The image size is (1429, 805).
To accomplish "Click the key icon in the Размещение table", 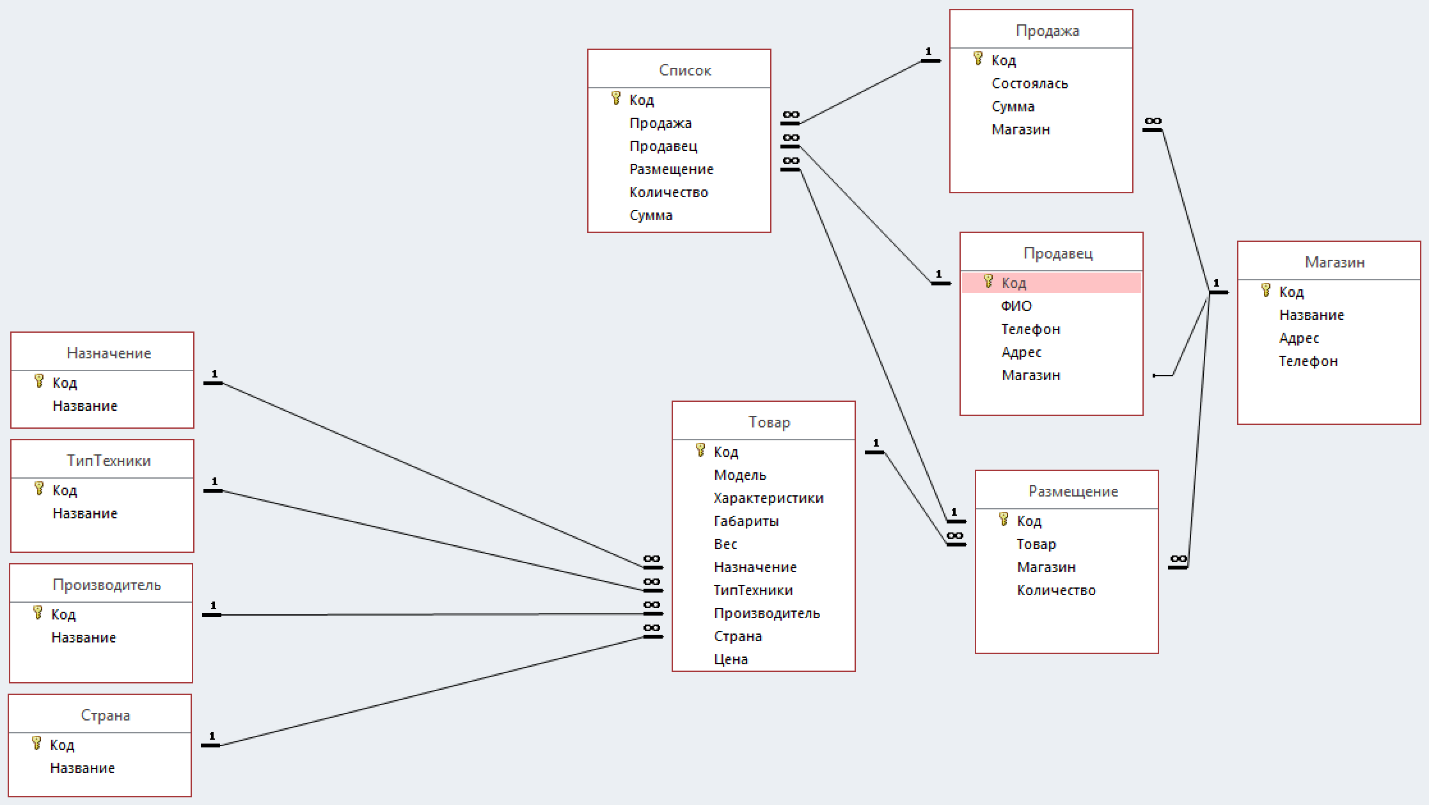I will (1003, 520).
